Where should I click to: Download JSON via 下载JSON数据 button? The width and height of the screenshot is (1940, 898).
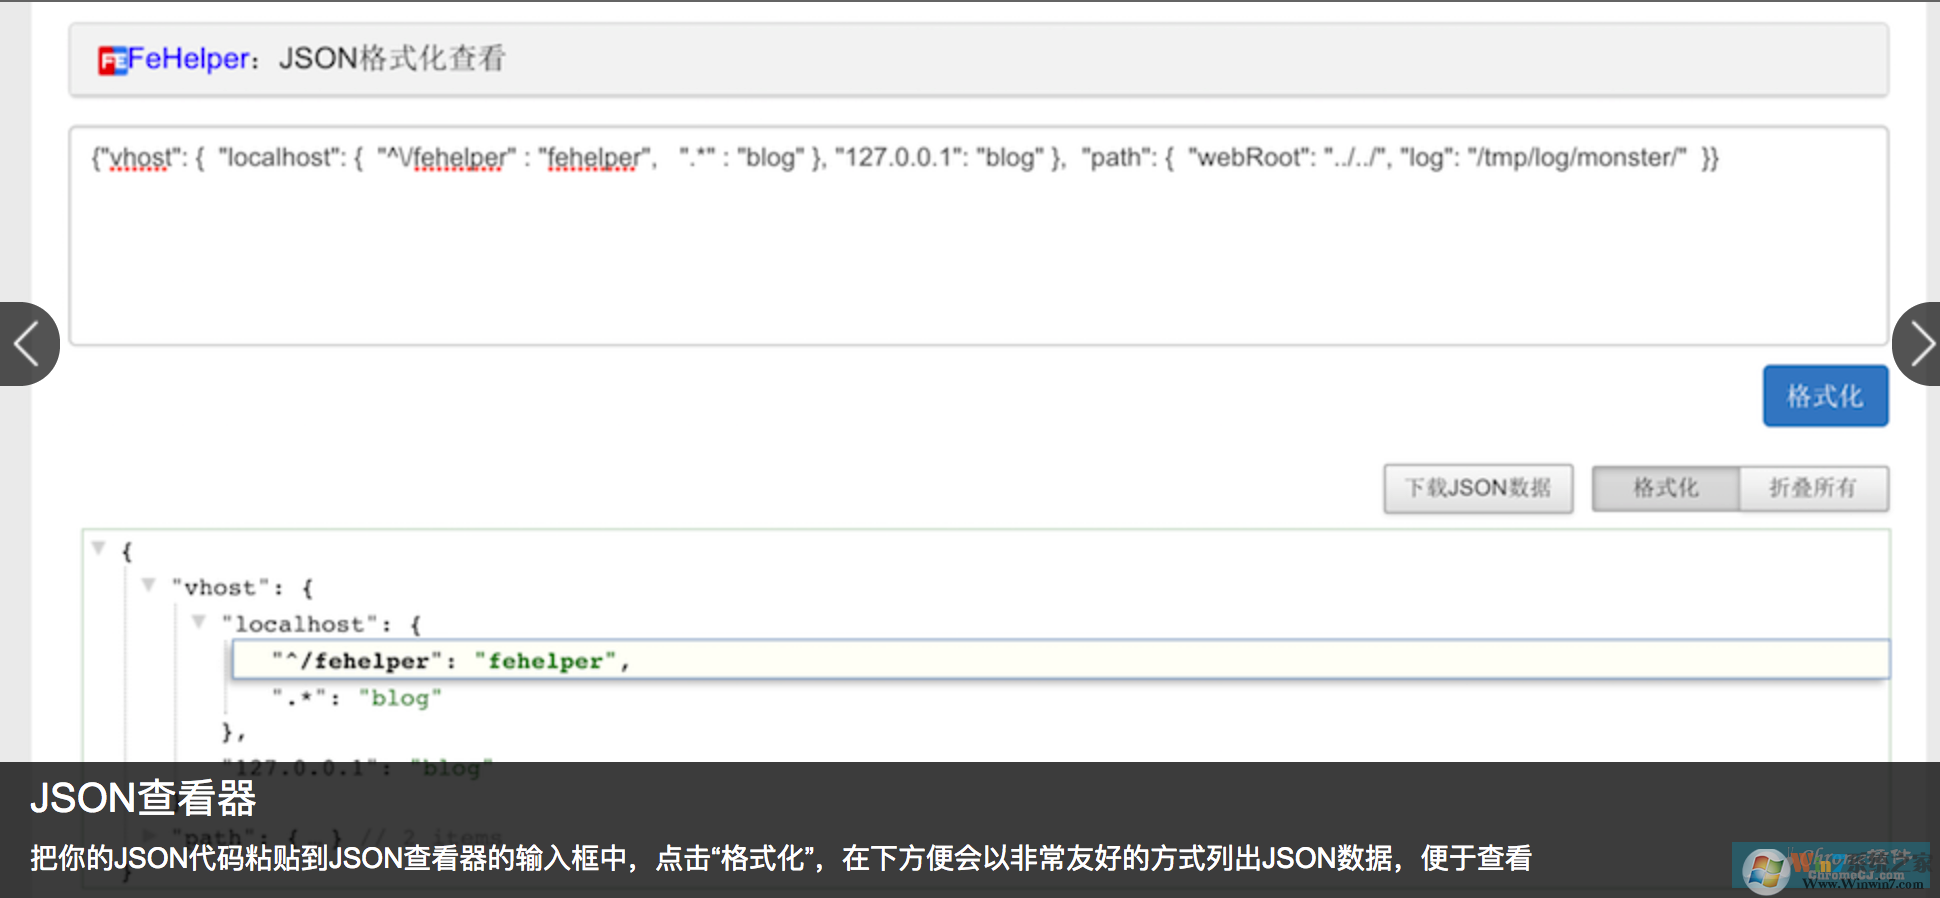[x=1478, y=488]
